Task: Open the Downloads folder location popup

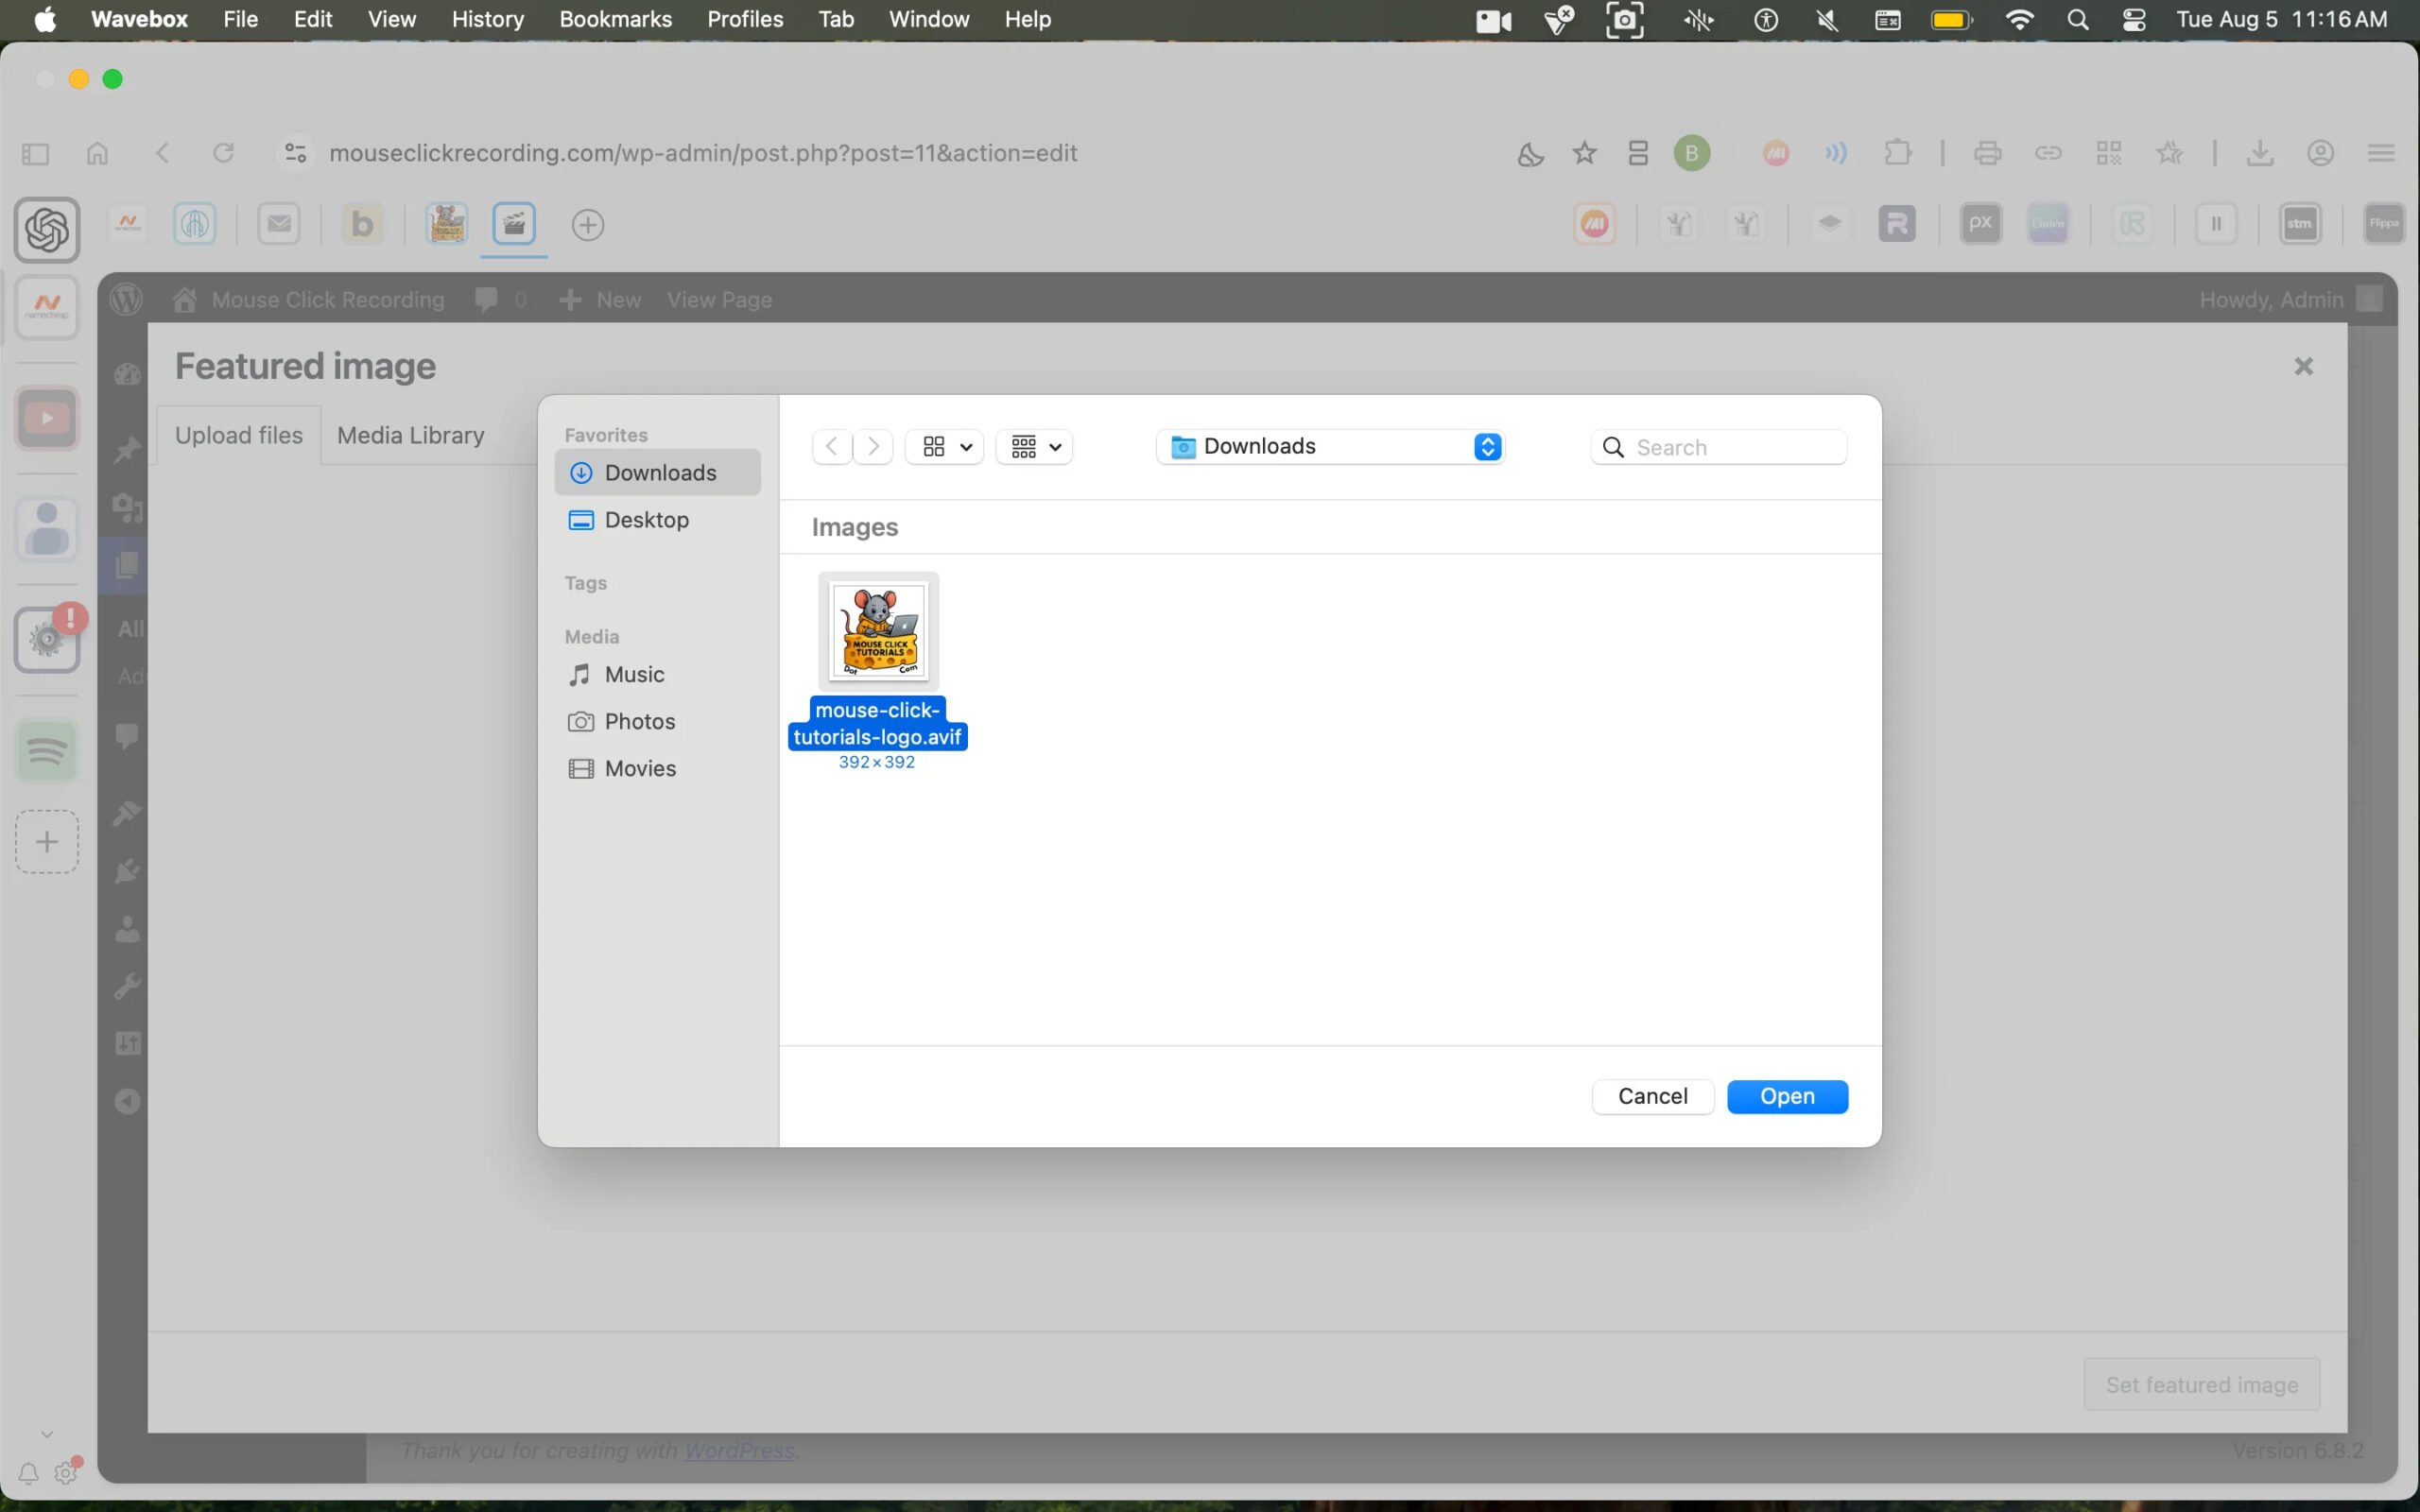Action: (x=1330, y=447)
